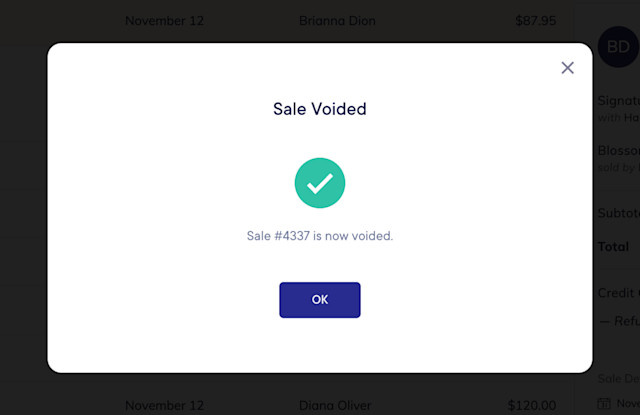Screen dimensions: 640x415
Task: Click the green checkmark success icon
Action: click(x=320, y=183)
